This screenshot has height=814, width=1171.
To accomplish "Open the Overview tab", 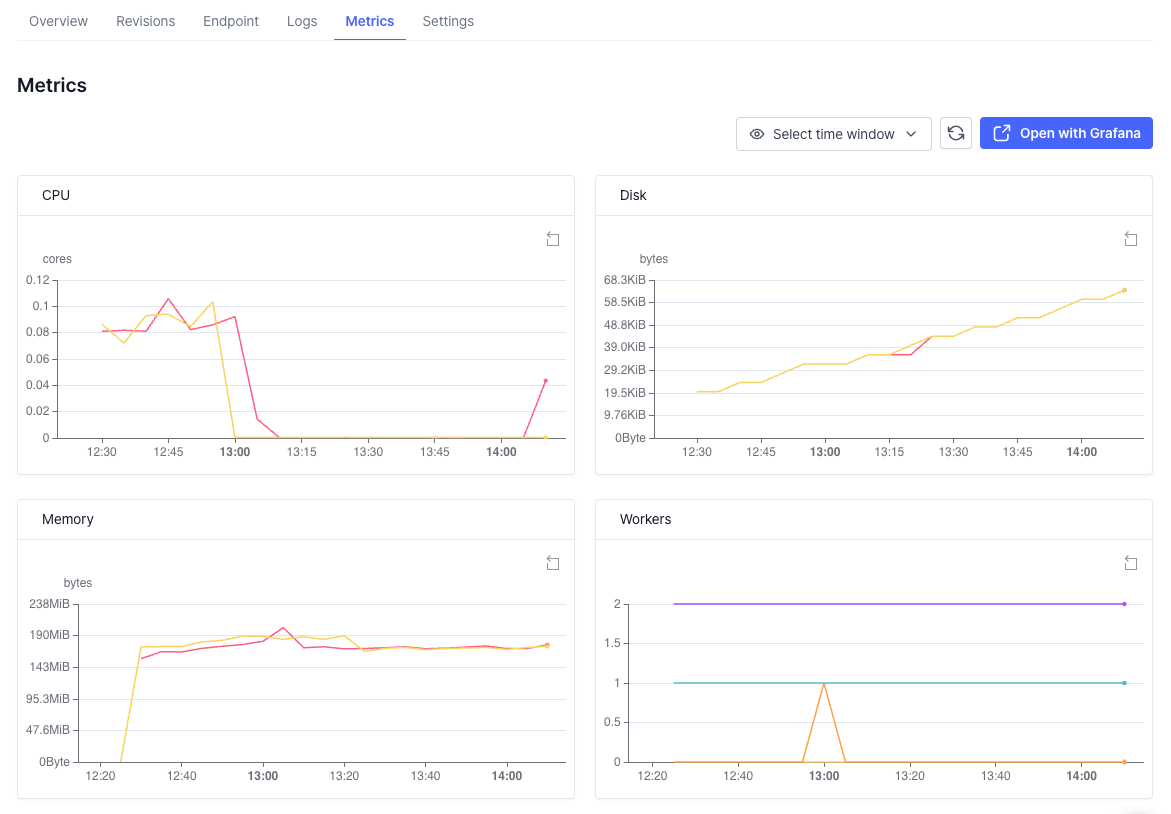I will 58,21.
